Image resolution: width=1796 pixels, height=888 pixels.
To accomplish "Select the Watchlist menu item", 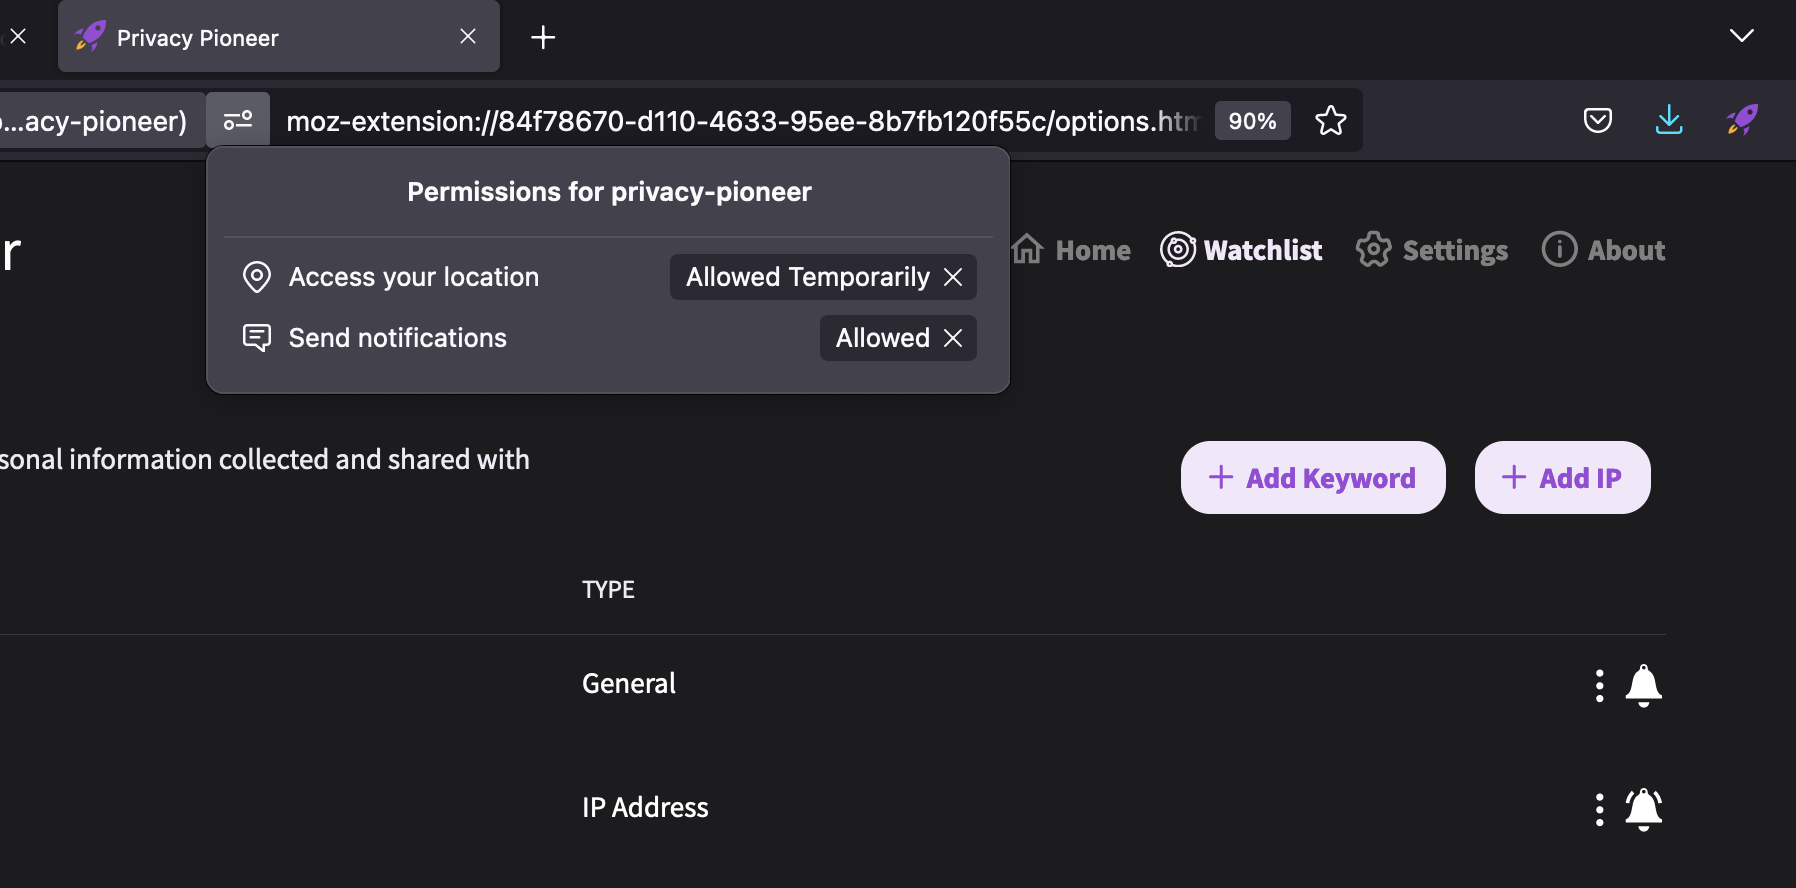I will pyautogui.click(x=1263, y=250).
